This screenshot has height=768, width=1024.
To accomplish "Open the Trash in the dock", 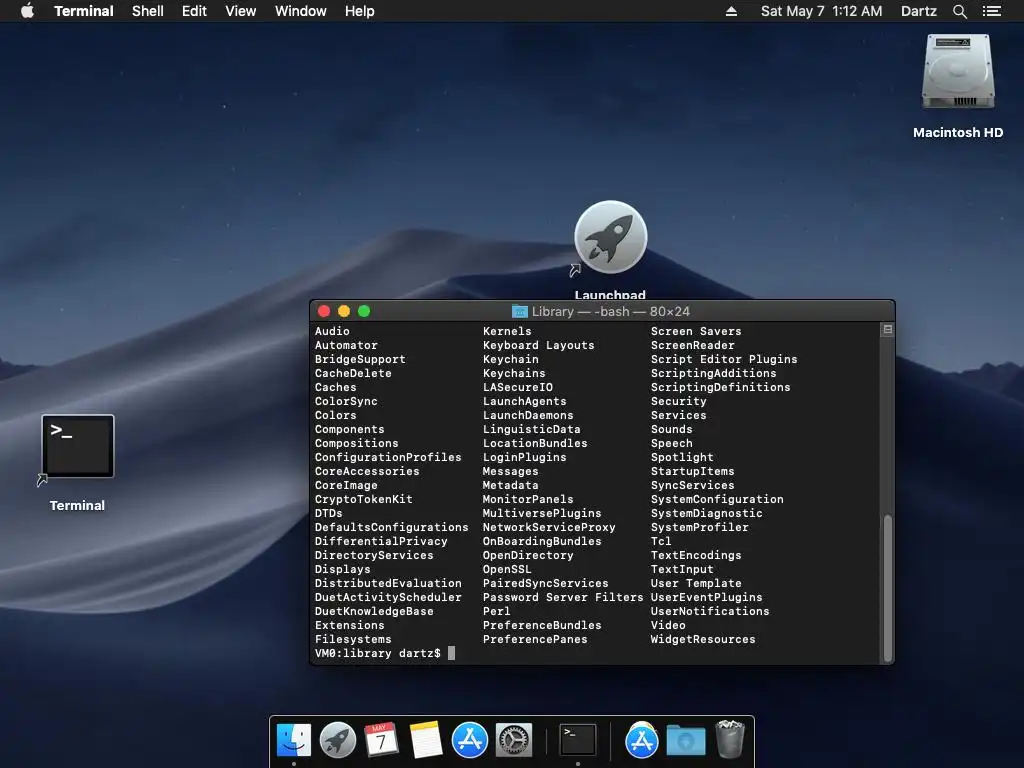I will [729, 739].
